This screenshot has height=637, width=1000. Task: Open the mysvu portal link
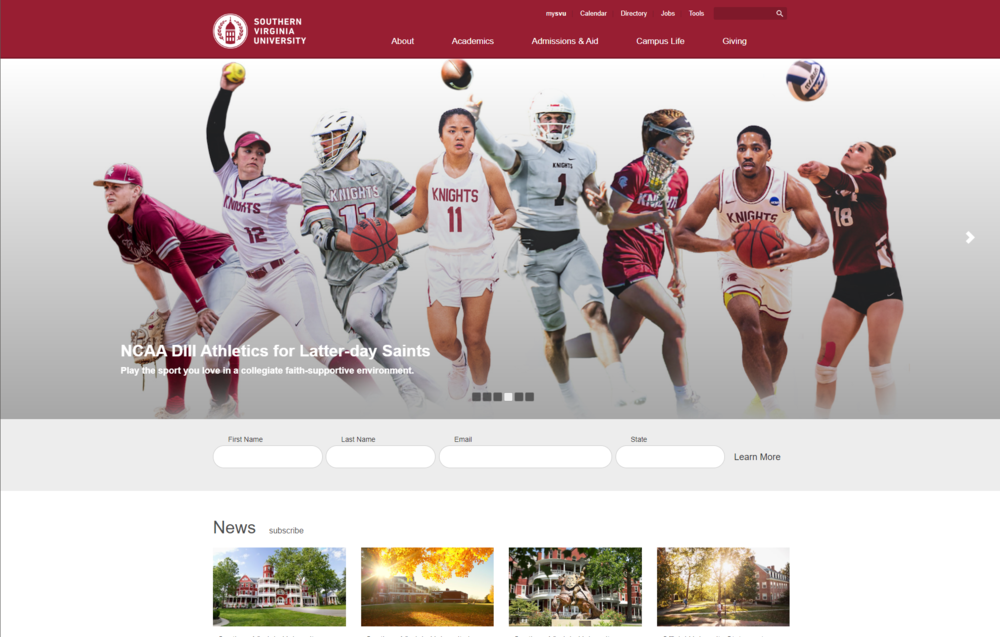click(x=555, y=13)
